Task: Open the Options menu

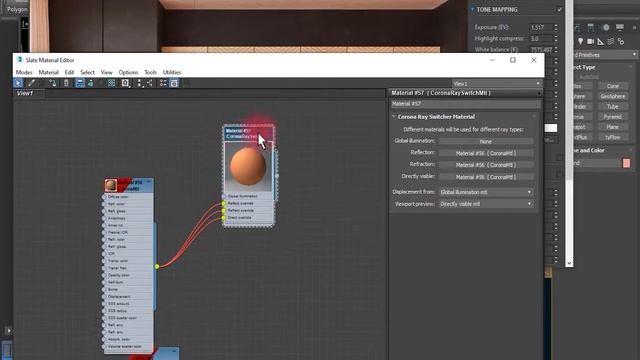Action: tap(128, 72)
